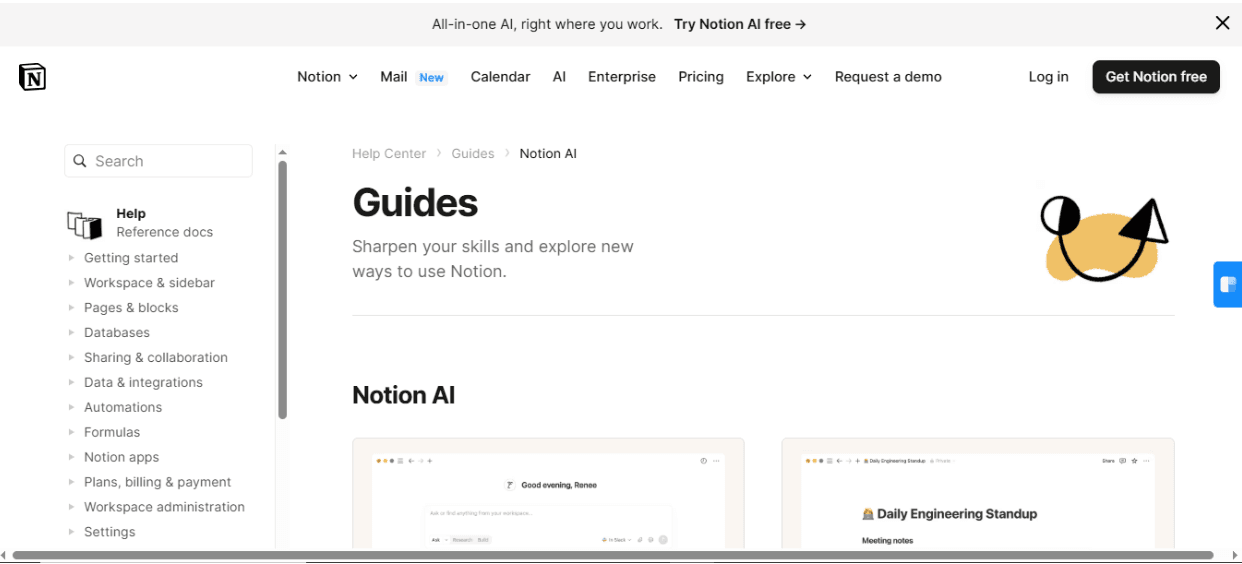Click the Log in link
The image size is (1242, 564).
click(1048, 77)
